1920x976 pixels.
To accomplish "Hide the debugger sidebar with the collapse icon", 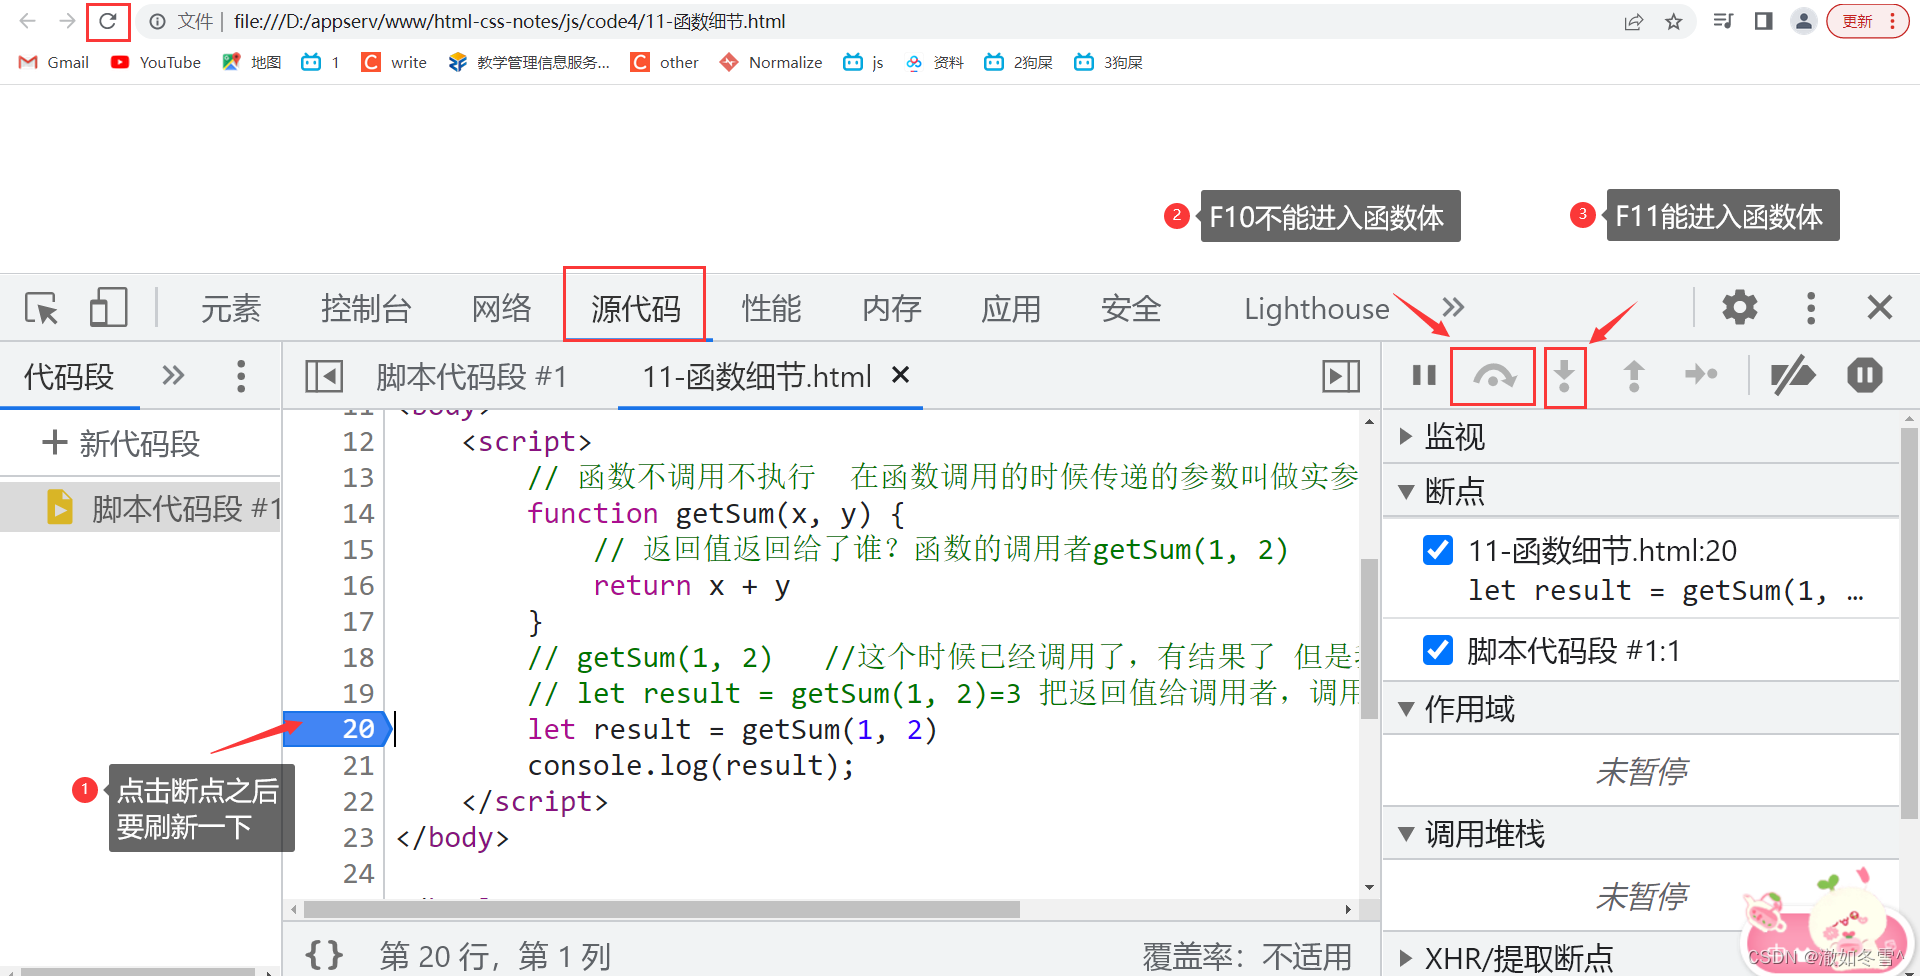I will (x=1341, y=376).
